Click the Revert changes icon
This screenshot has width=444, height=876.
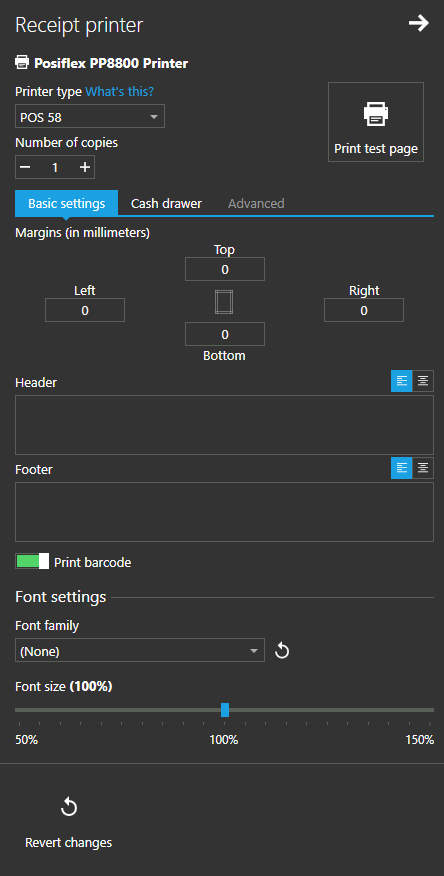pos(69,807)
